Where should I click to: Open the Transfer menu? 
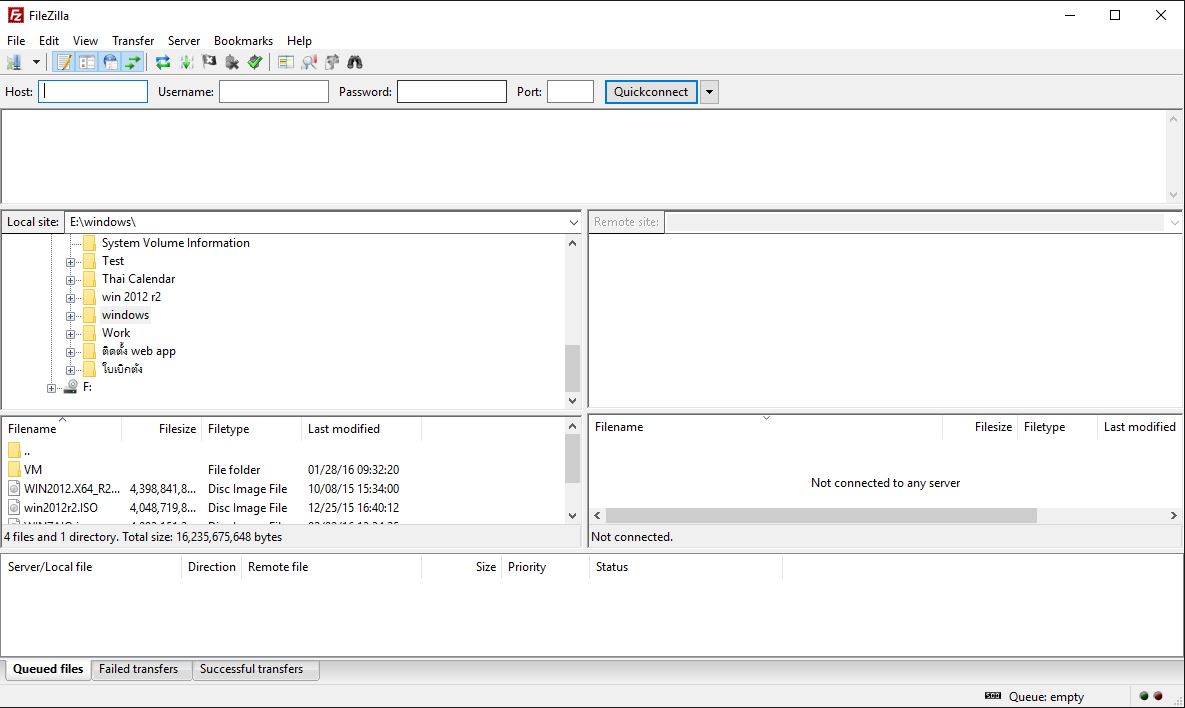[x=133, y=41]
